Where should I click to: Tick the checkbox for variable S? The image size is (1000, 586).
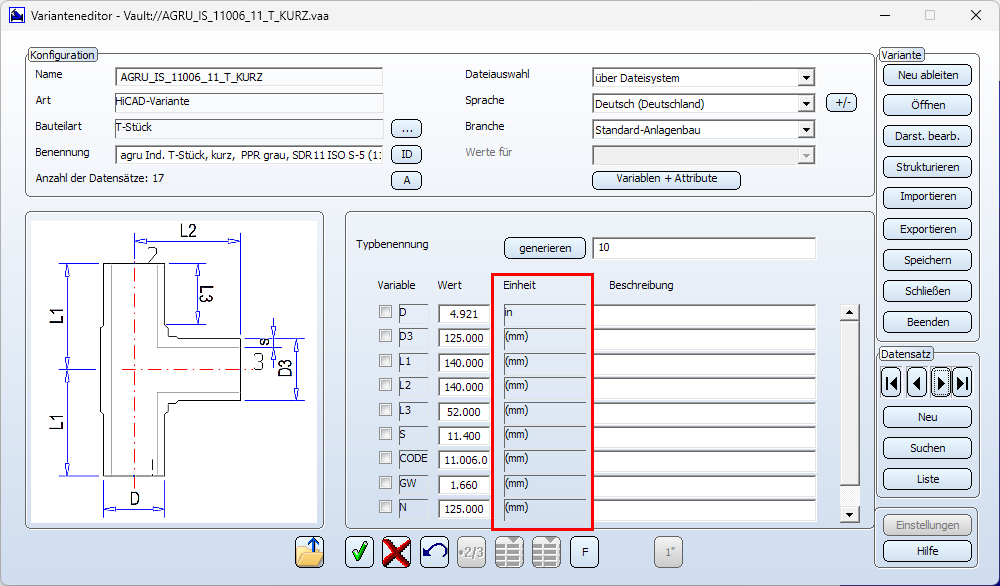385,434
